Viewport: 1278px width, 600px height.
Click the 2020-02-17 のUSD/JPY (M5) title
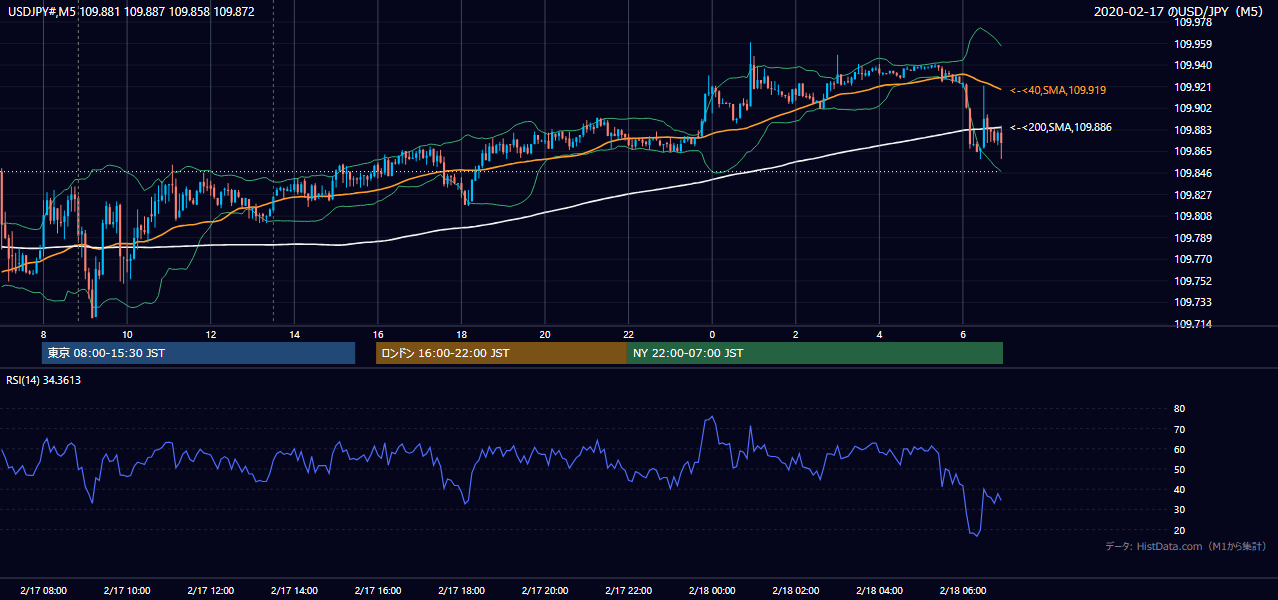pos(1180,12)
